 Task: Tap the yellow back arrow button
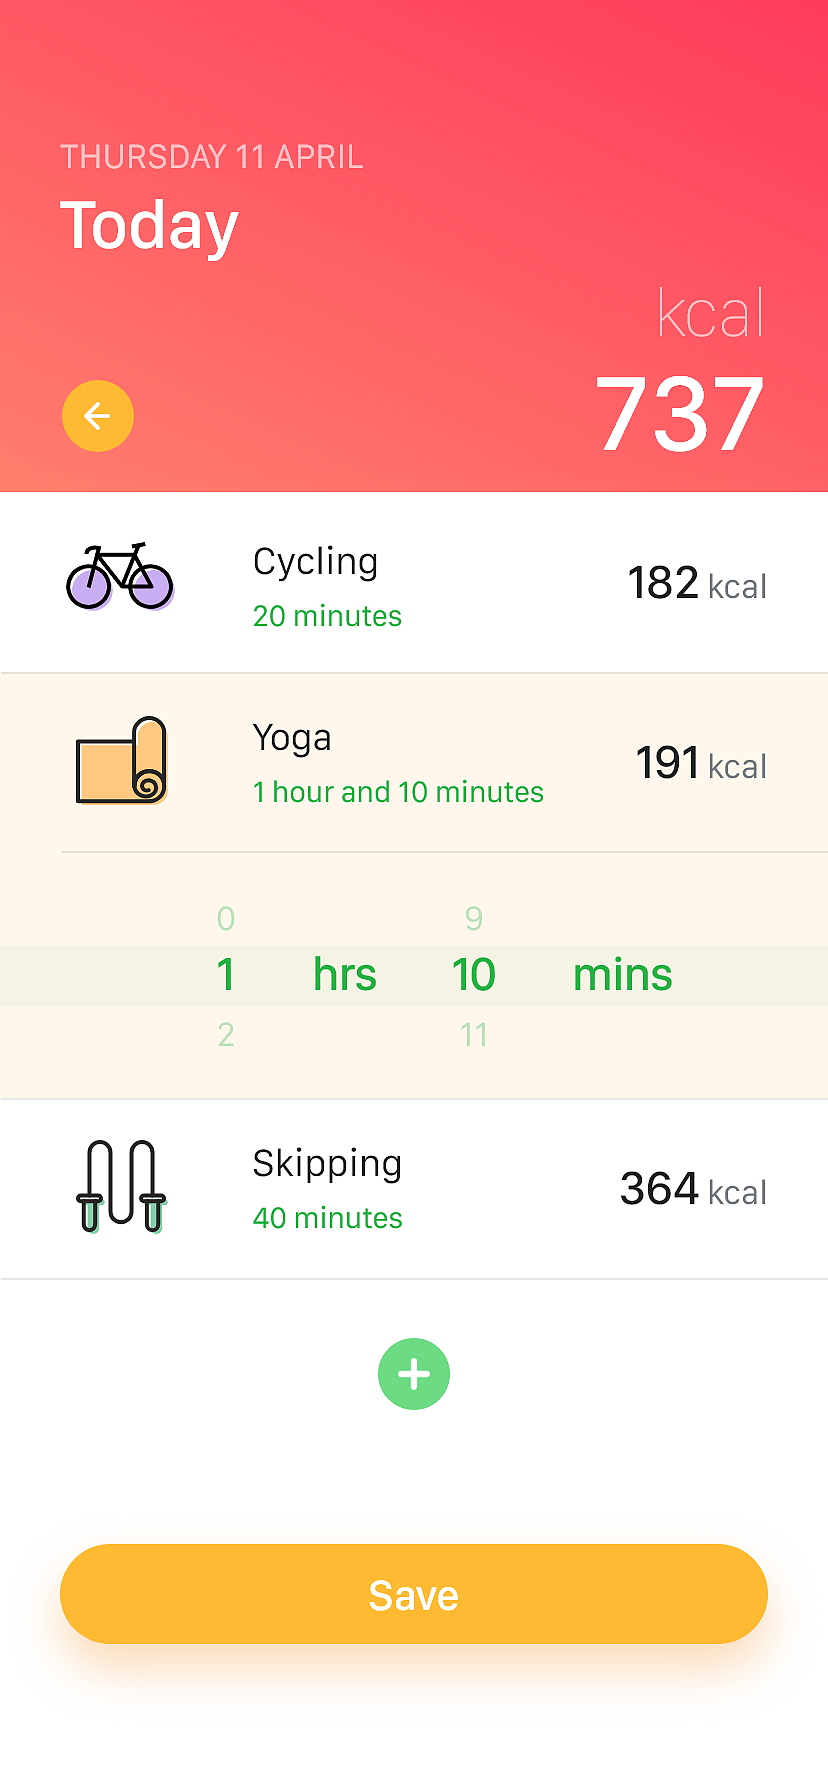coord(98,416)
